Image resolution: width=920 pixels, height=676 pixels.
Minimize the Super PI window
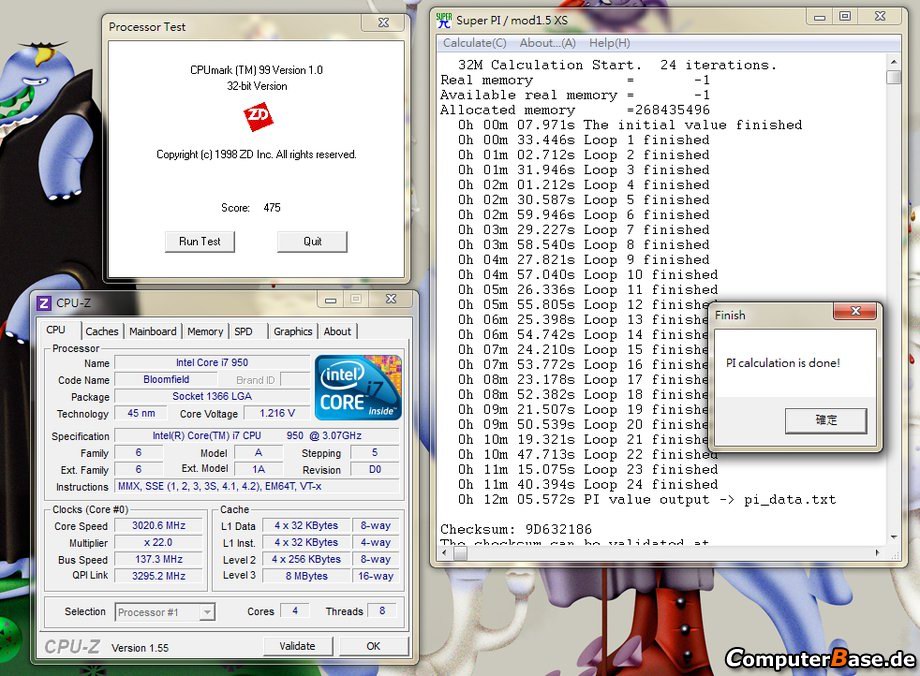click(x=820, y=17)
